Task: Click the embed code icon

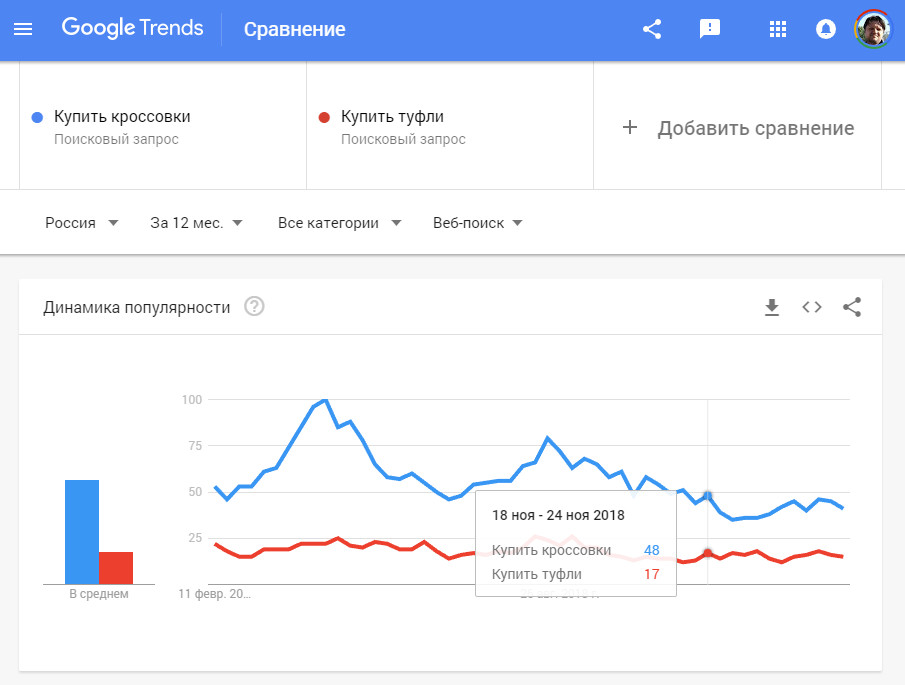Action: pos(812,307)
